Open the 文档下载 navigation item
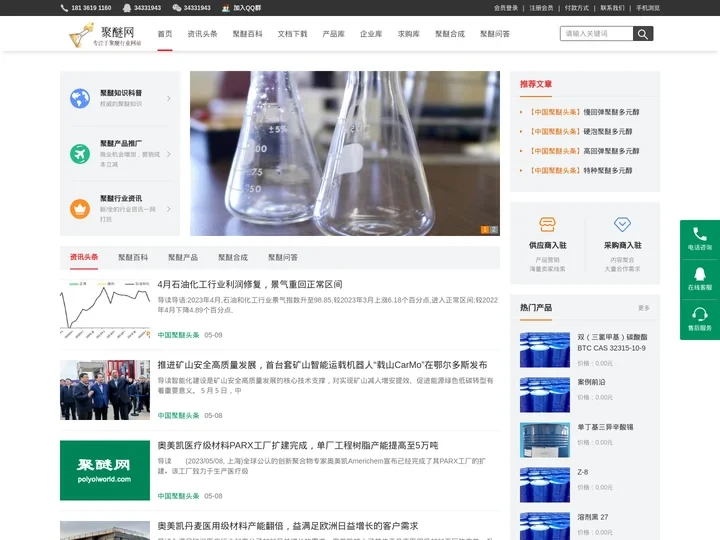 (292, 34)
